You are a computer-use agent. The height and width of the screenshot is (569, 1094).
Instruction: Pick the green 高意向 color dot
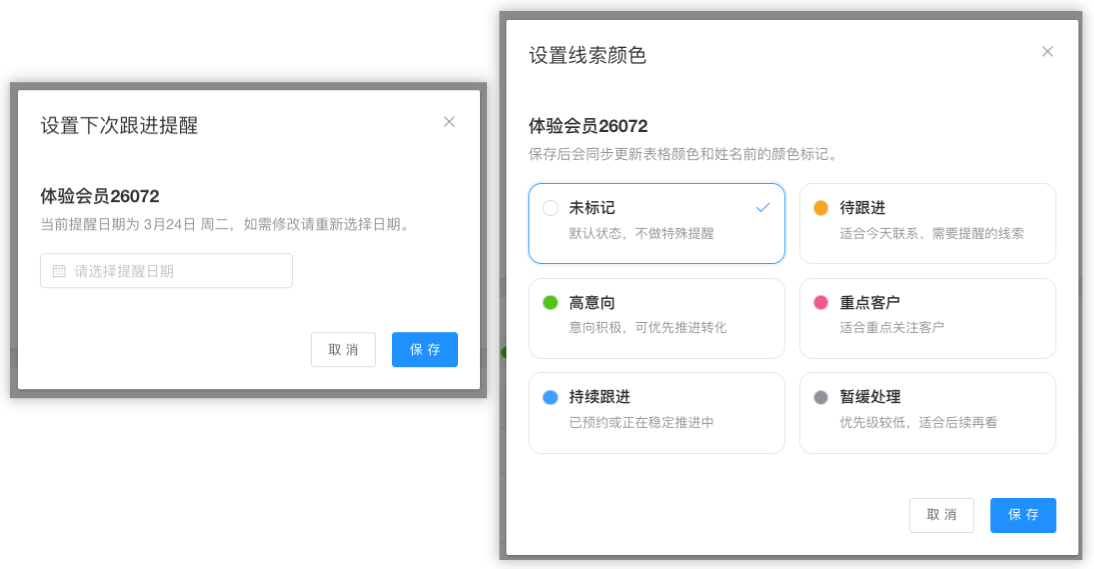[550, 303]
